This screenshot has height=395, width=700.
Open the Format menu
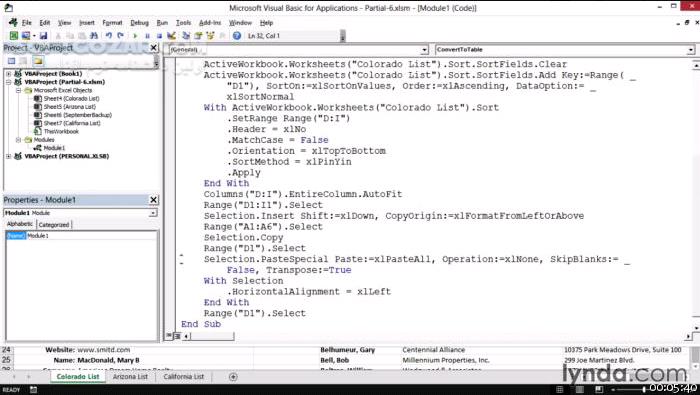click(112, 23)
